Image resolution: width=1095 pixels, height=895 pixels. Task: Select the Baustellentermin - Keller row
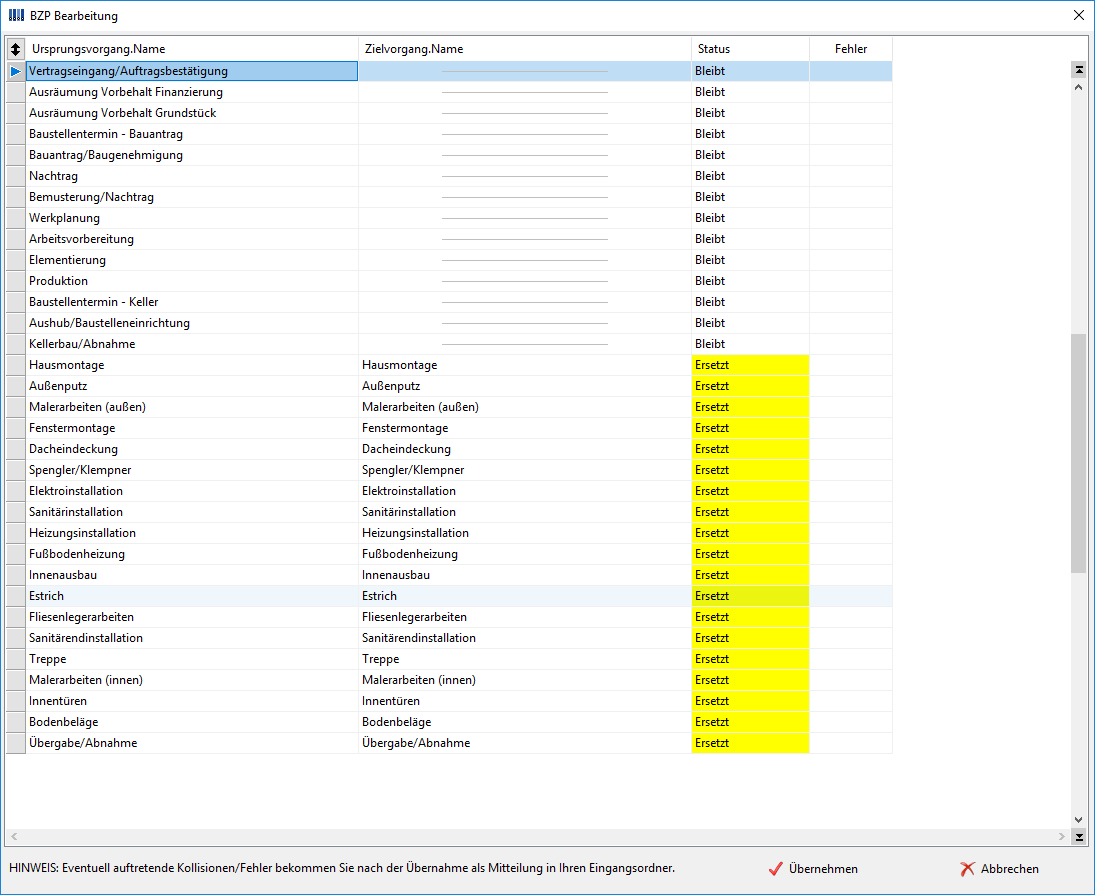tap(449, 302)
